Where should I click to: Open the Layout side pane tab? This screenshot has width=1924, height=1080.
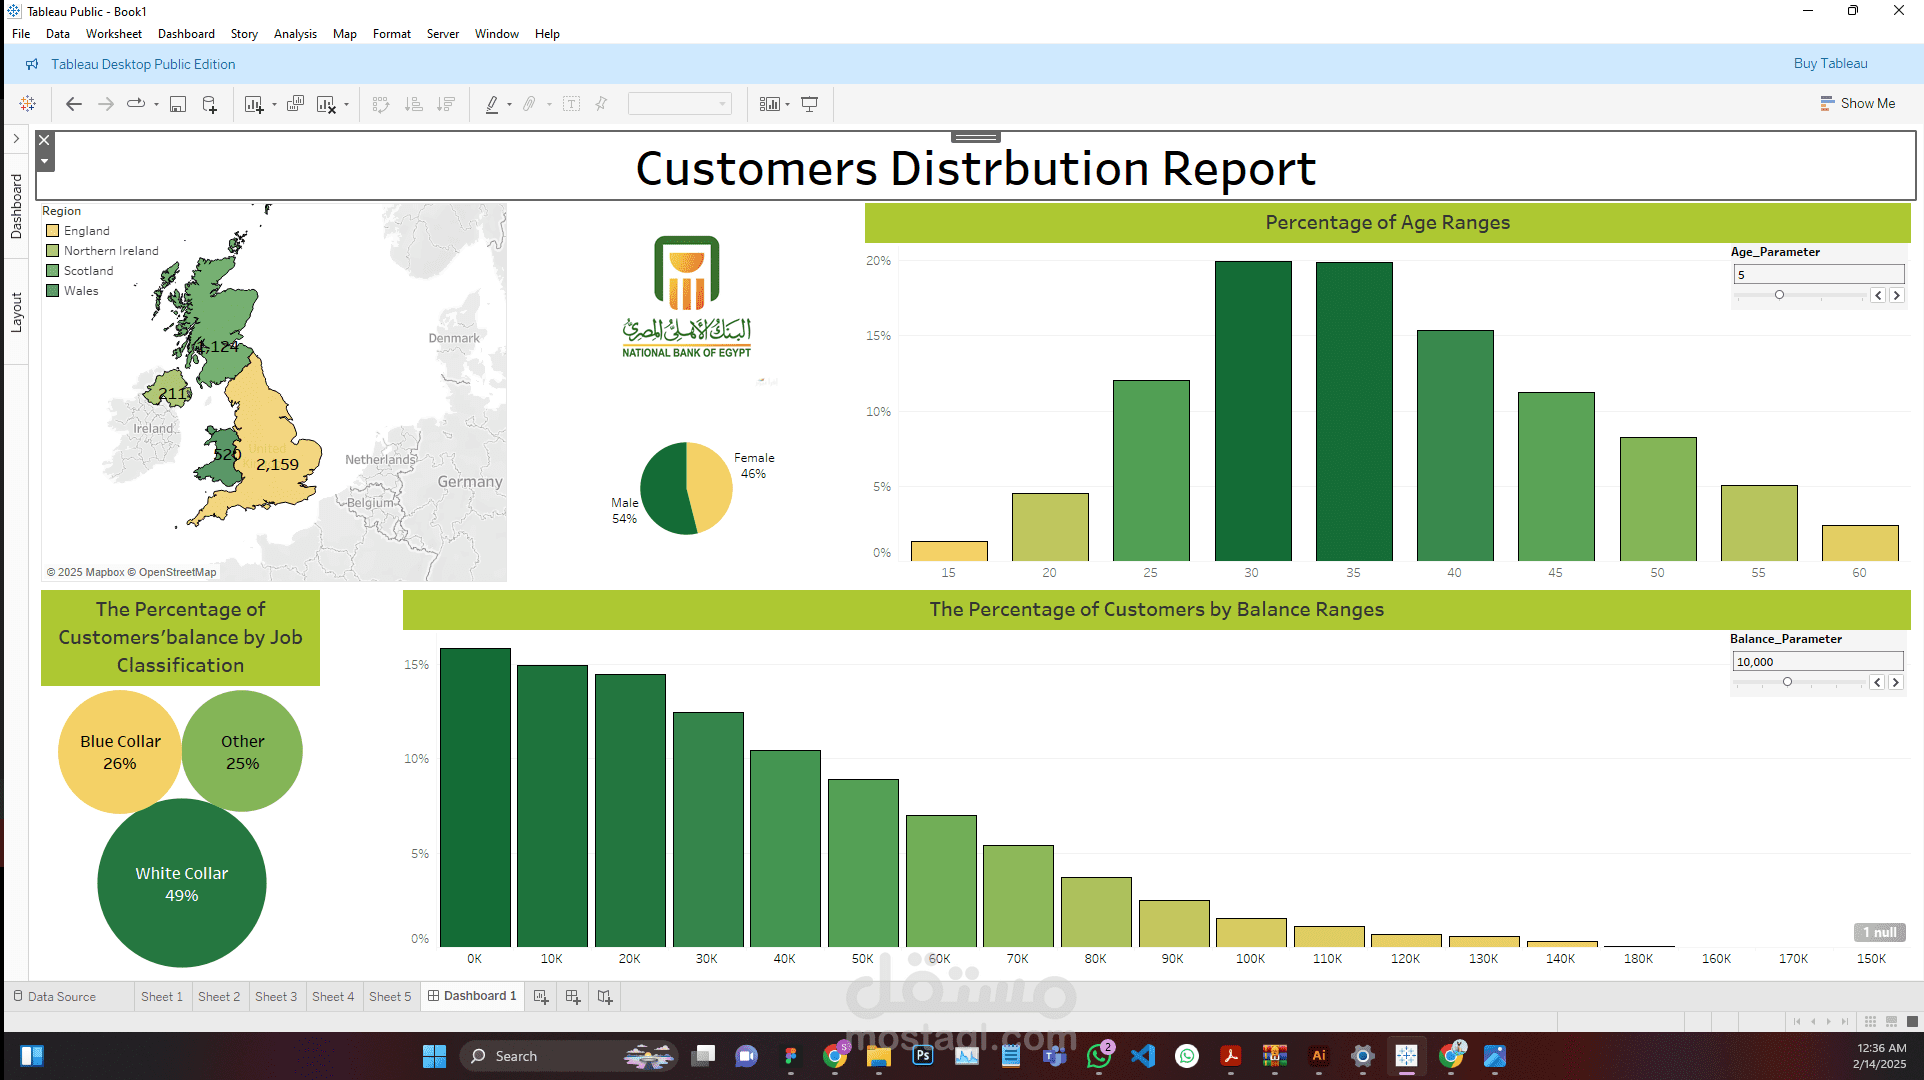[16, 312]
